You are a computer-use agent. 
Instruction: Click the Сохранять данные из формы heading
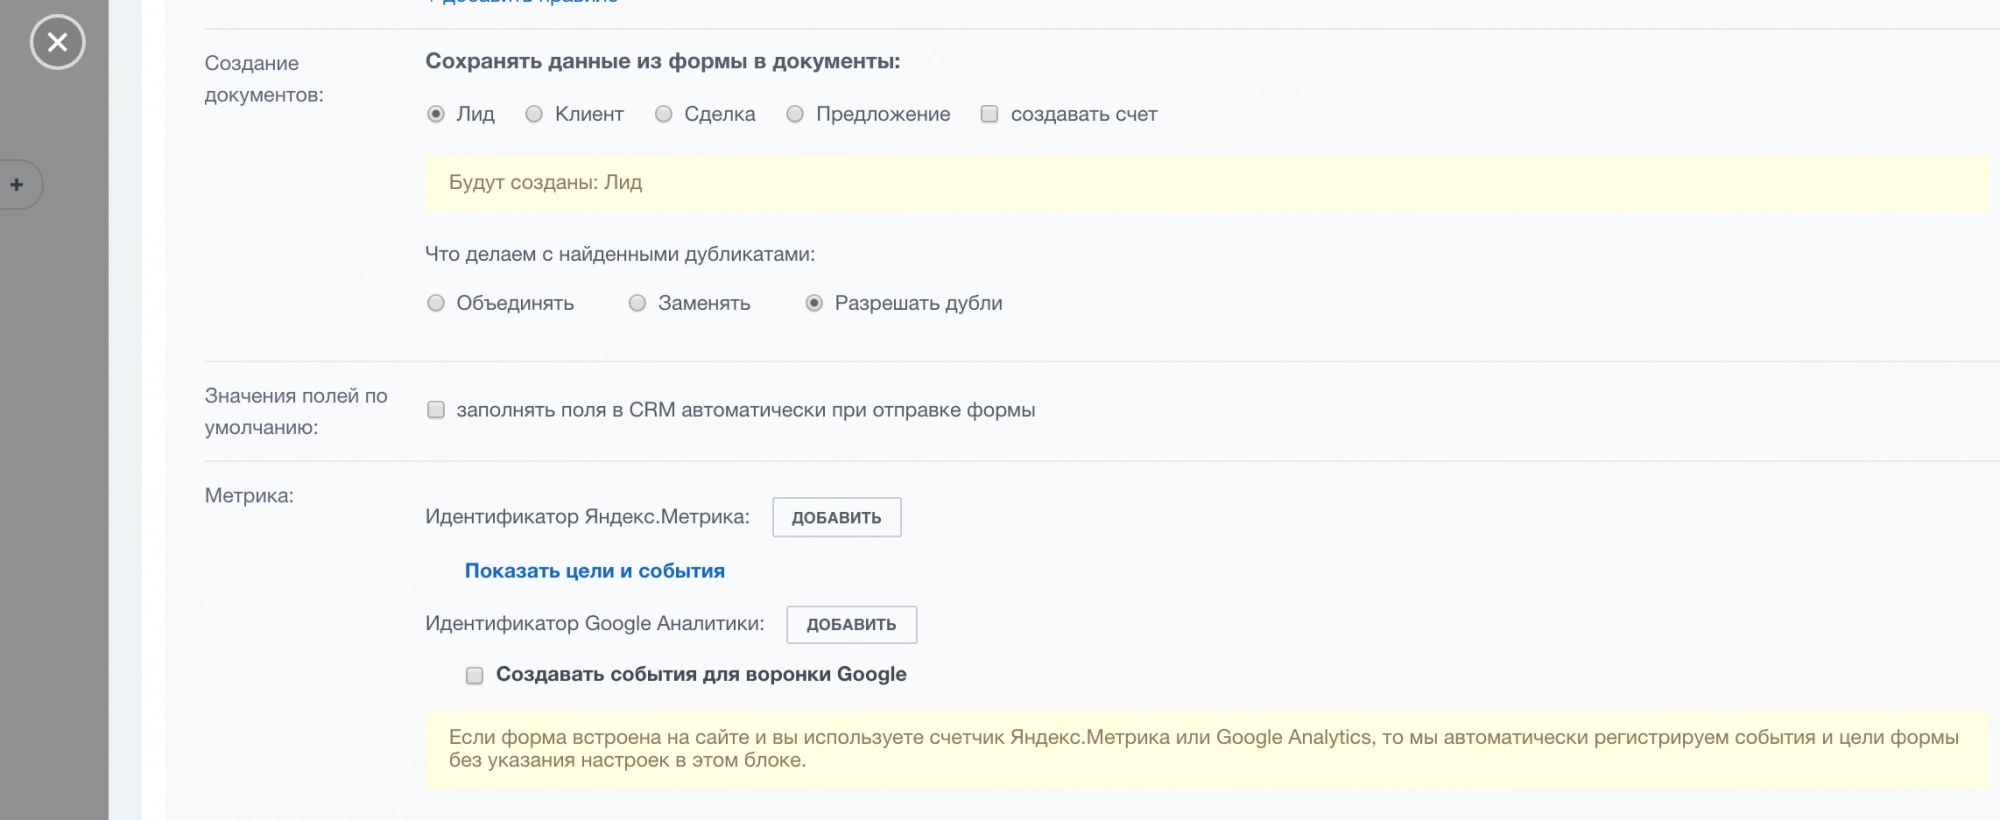(x=662, y=61)
